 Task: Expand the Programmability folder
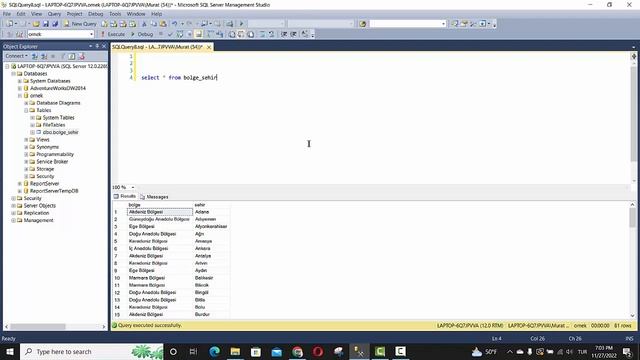click(x=26, y=155)
